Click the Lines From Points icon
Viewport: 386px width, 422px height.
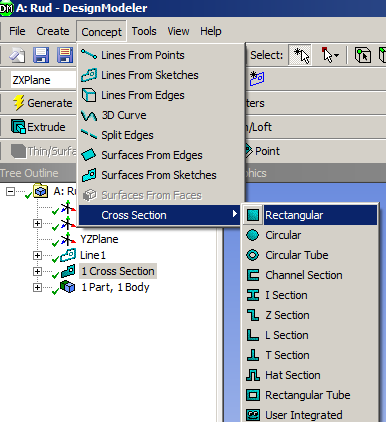(89, 55)
